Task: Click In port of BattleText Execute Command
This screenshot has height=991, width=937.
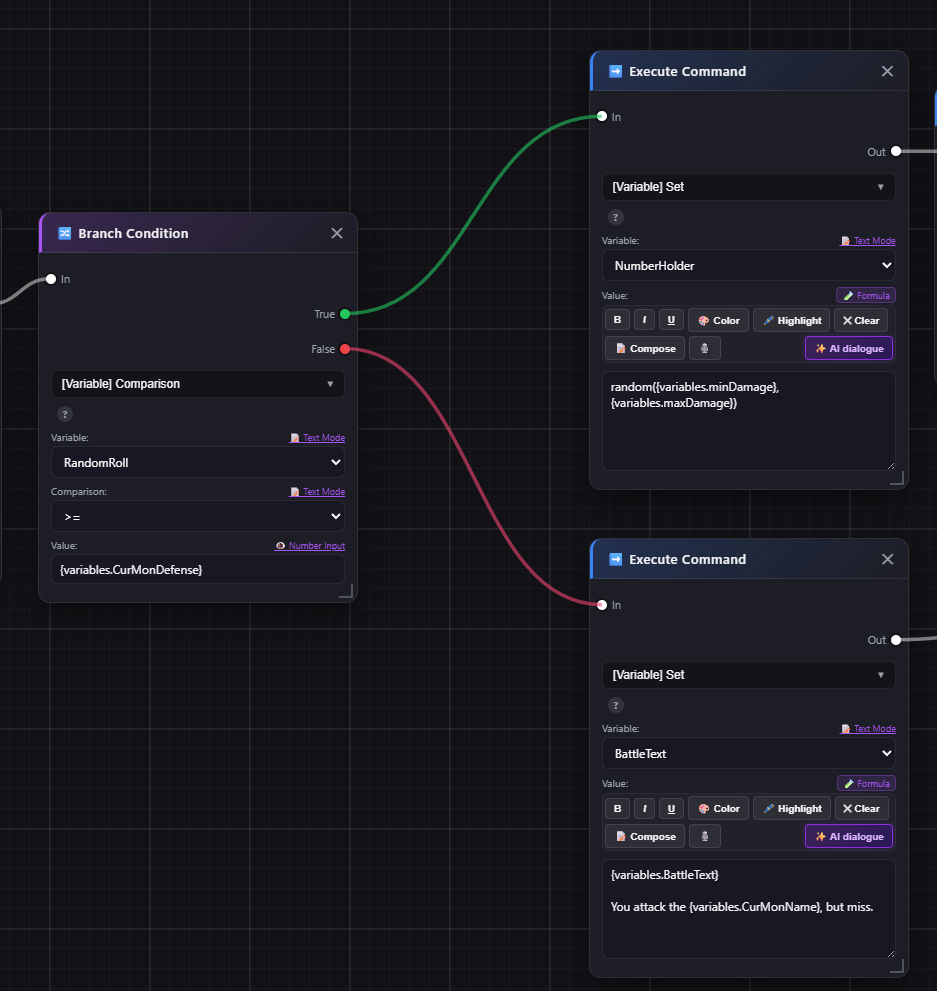Action: click(x=602, y=605)
